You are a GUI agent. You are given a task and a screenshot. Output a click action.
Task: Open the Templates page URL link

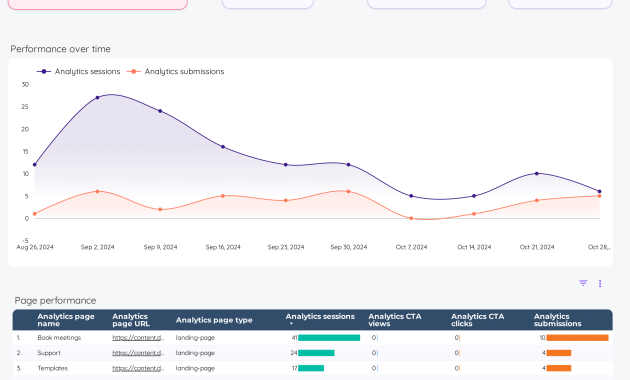(x=138, y=368)
